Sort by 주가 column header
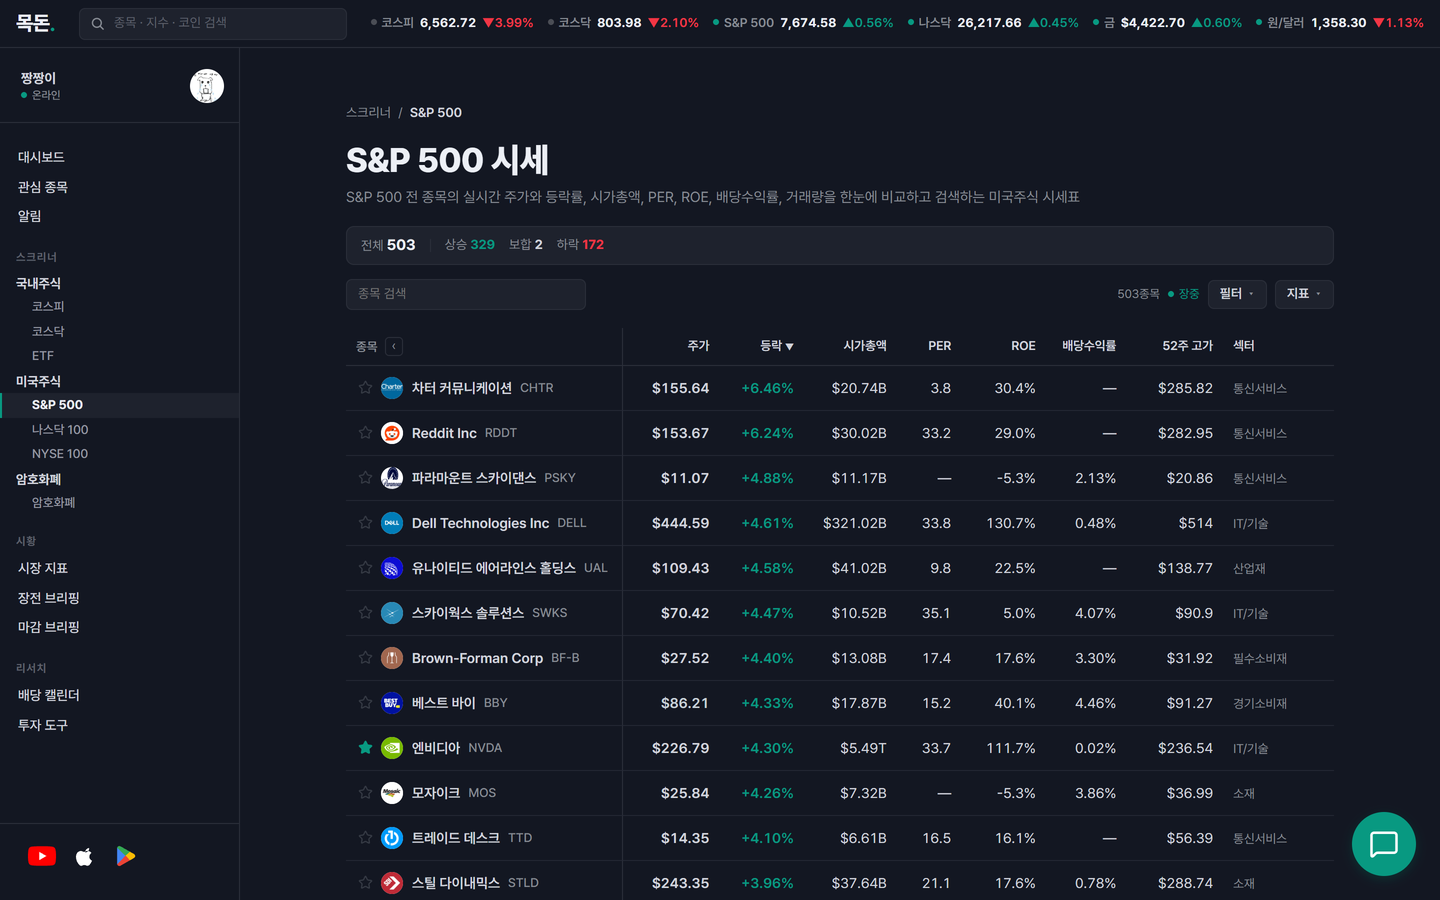This screenshot has height=900, width=1440. click(698, 346)
